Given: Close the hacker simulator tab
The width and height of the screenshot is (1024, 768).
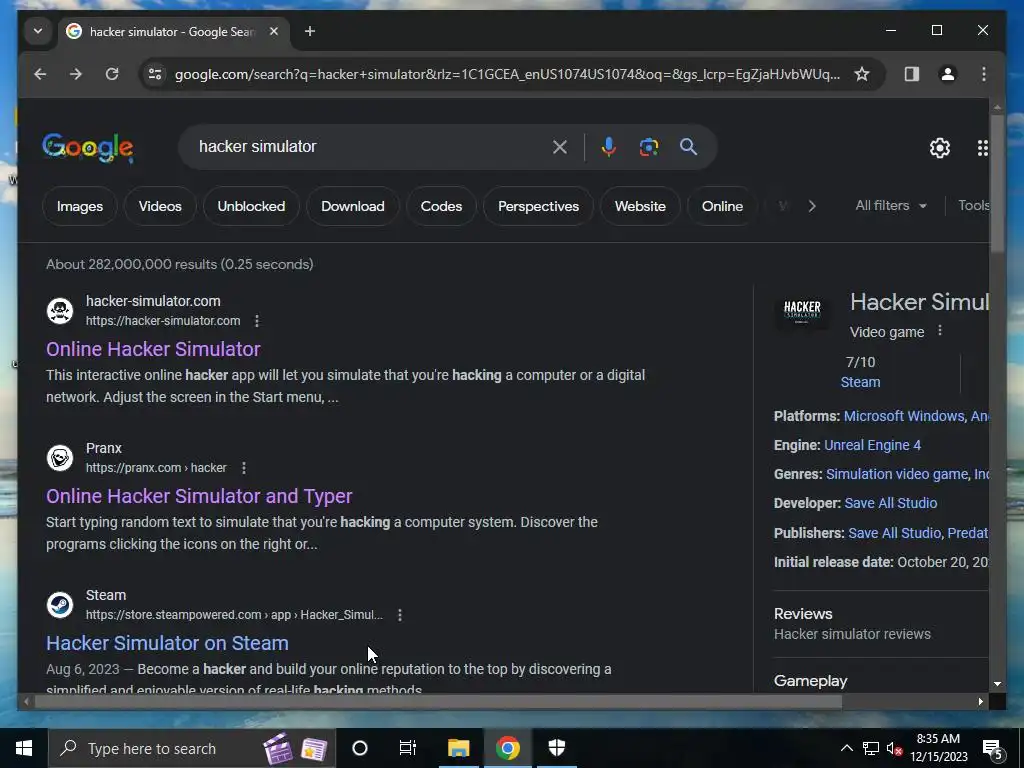Looking at the screenshot, I should click(x=274, y=31).
